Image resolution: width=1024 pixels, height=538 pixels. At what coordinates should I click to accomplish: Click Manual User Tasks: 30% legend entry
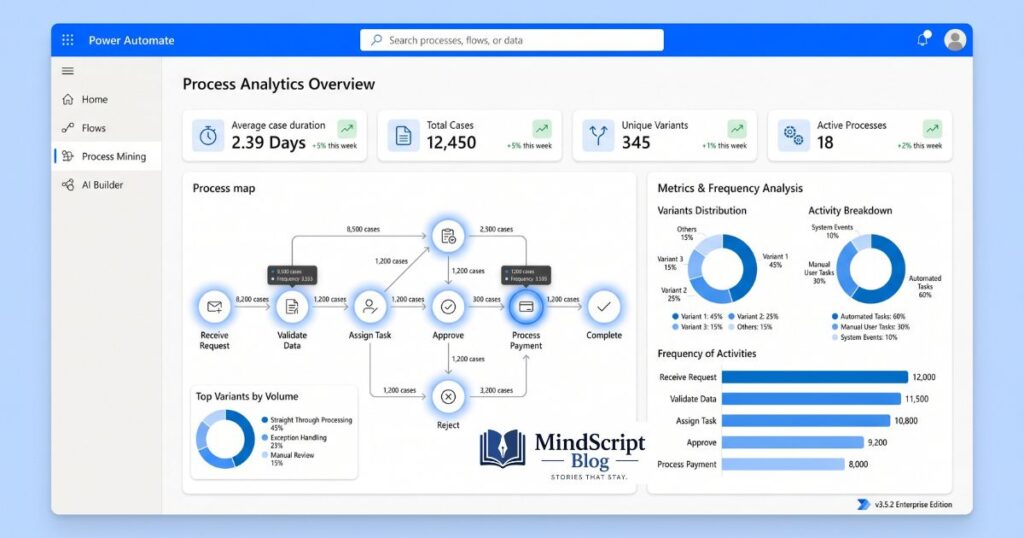[x=870, y=326]
